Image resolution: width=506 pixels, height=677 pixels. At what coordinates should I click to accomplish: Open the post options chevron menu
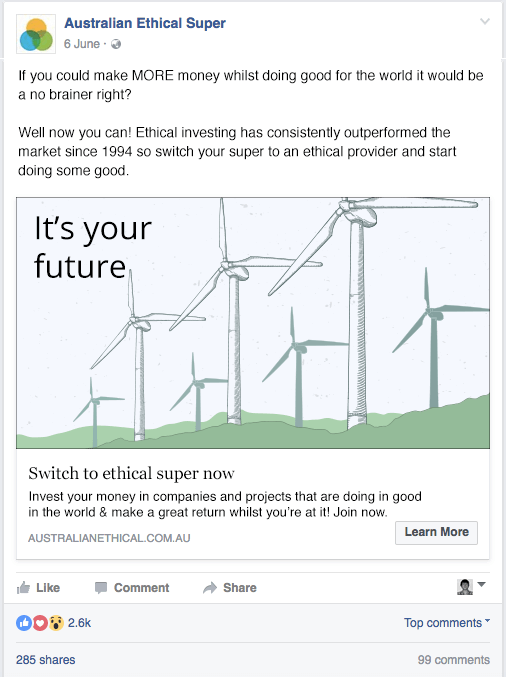(x=485, y=21)
